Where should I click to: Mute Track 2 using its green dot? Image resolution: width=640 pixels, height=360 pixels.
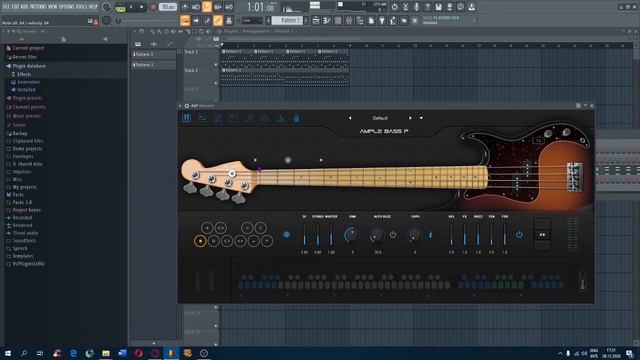(216, 83)
